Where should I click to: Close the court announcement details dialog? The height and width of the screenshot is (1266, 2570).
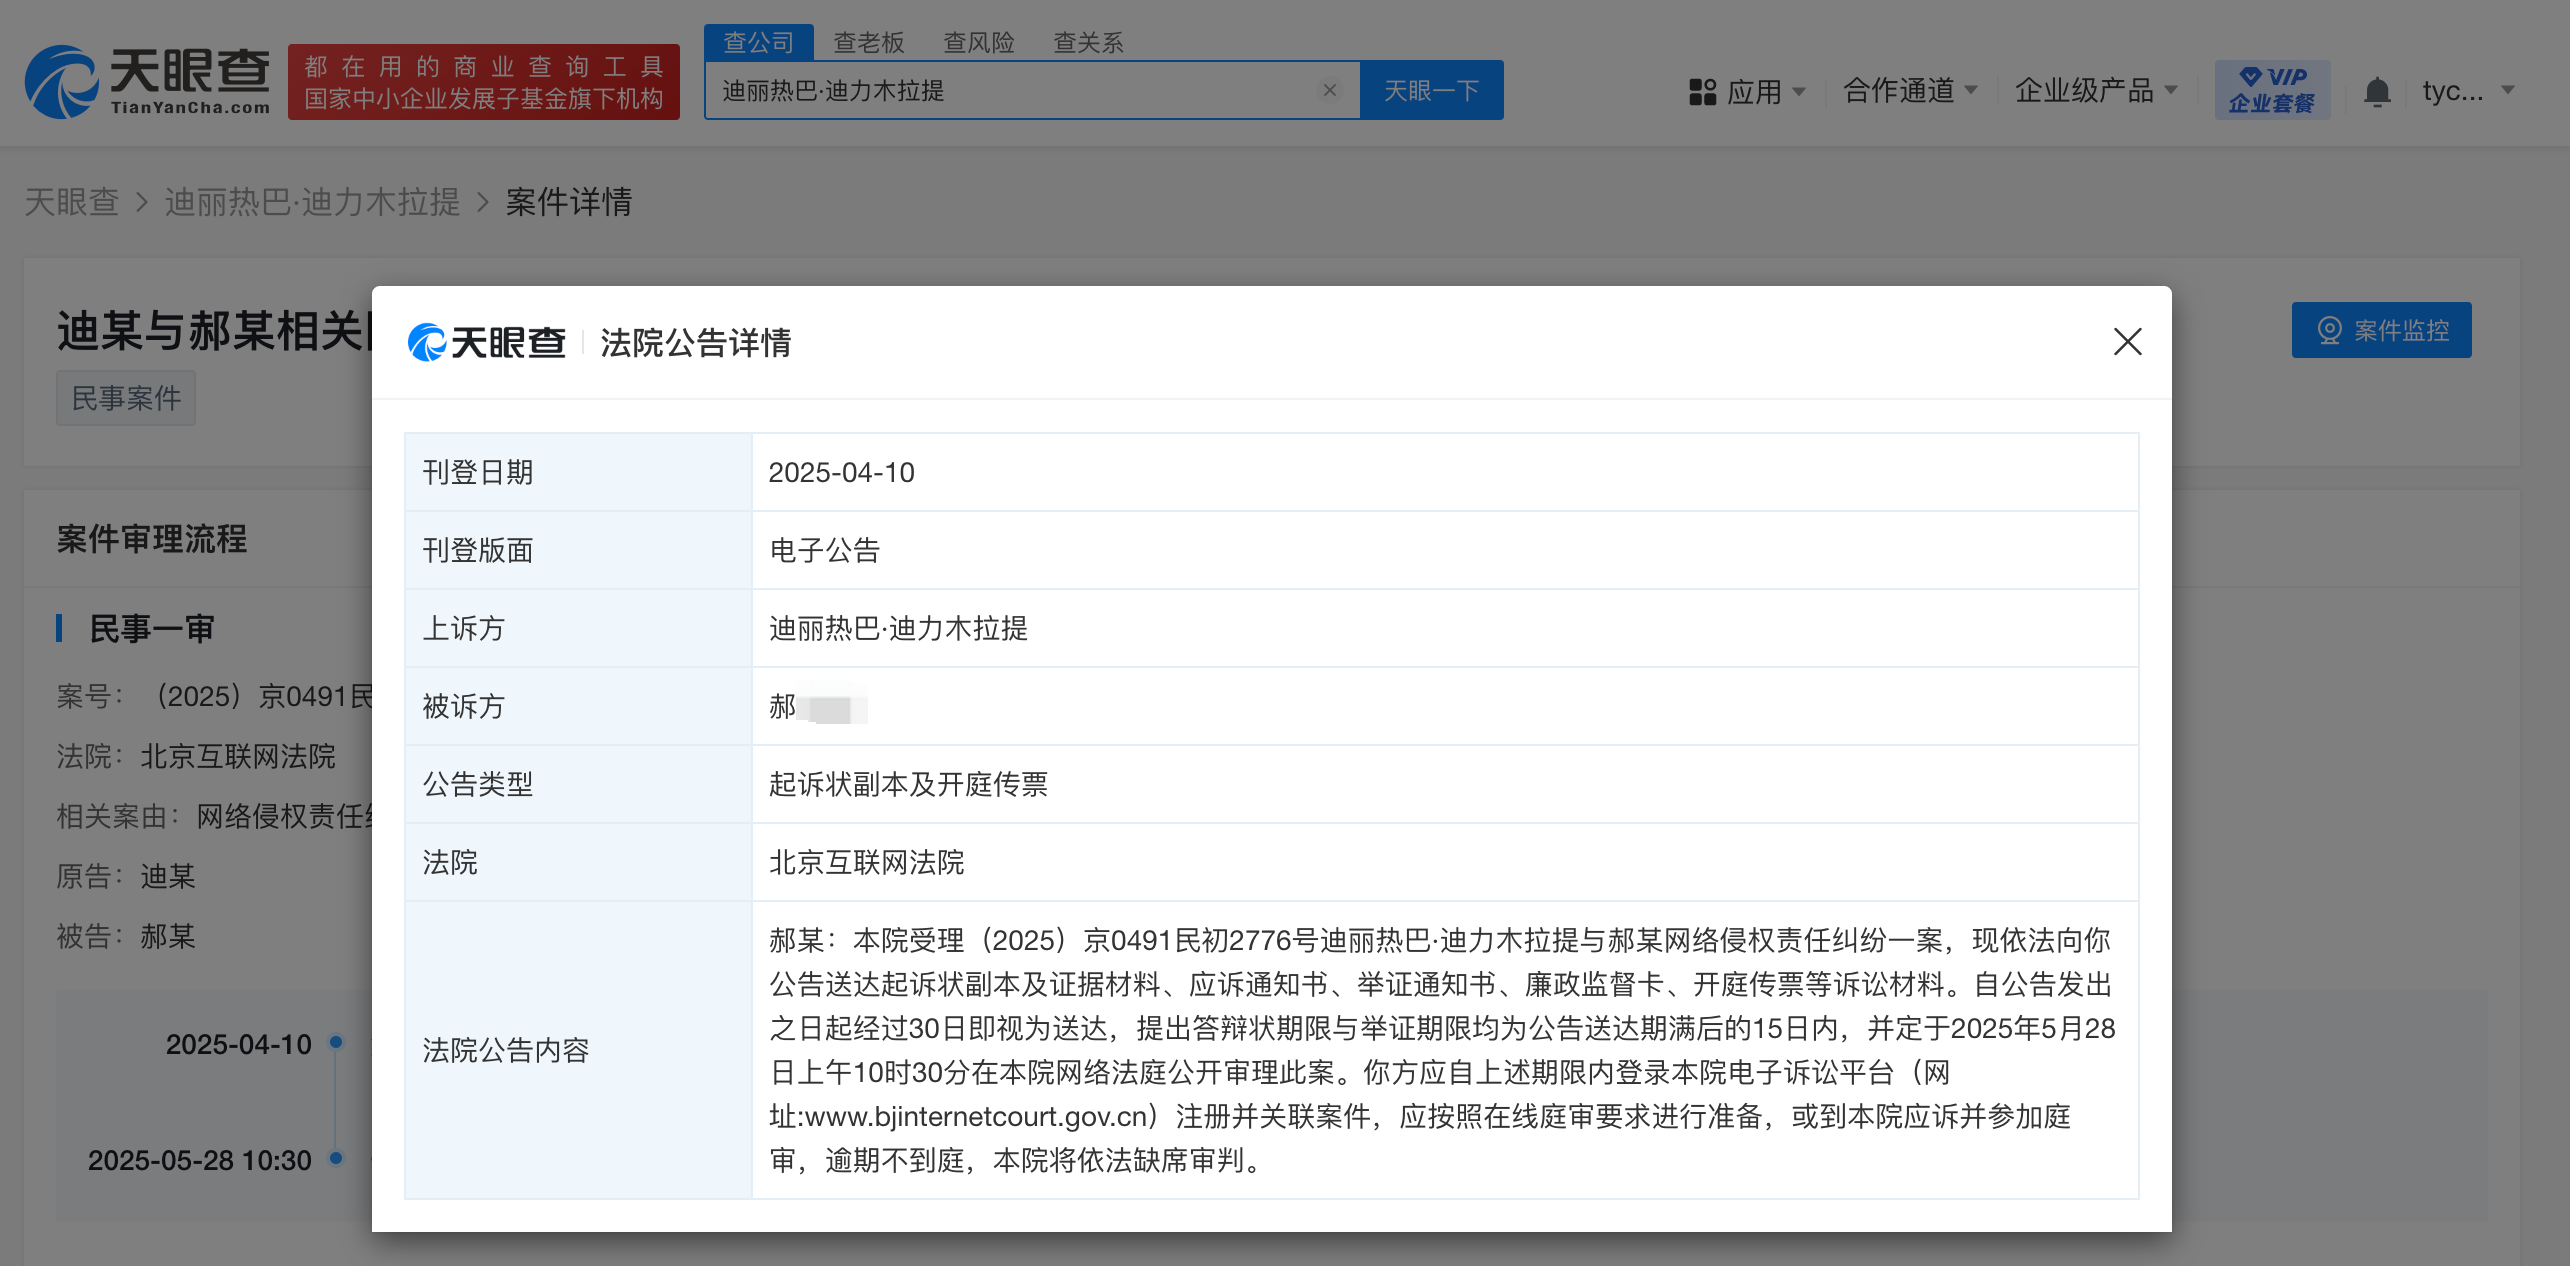click(2127, 342)
